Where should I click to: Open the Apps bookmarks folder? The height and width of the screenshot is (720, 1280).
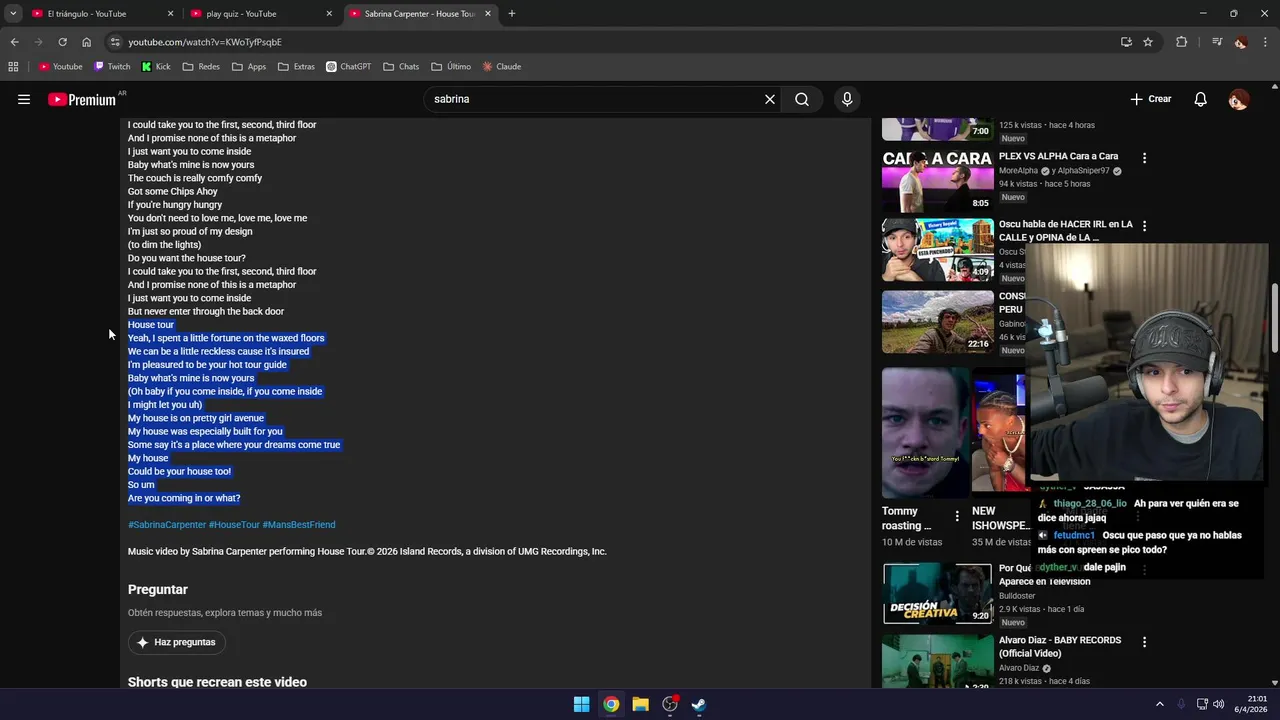(x=249, y=67)
